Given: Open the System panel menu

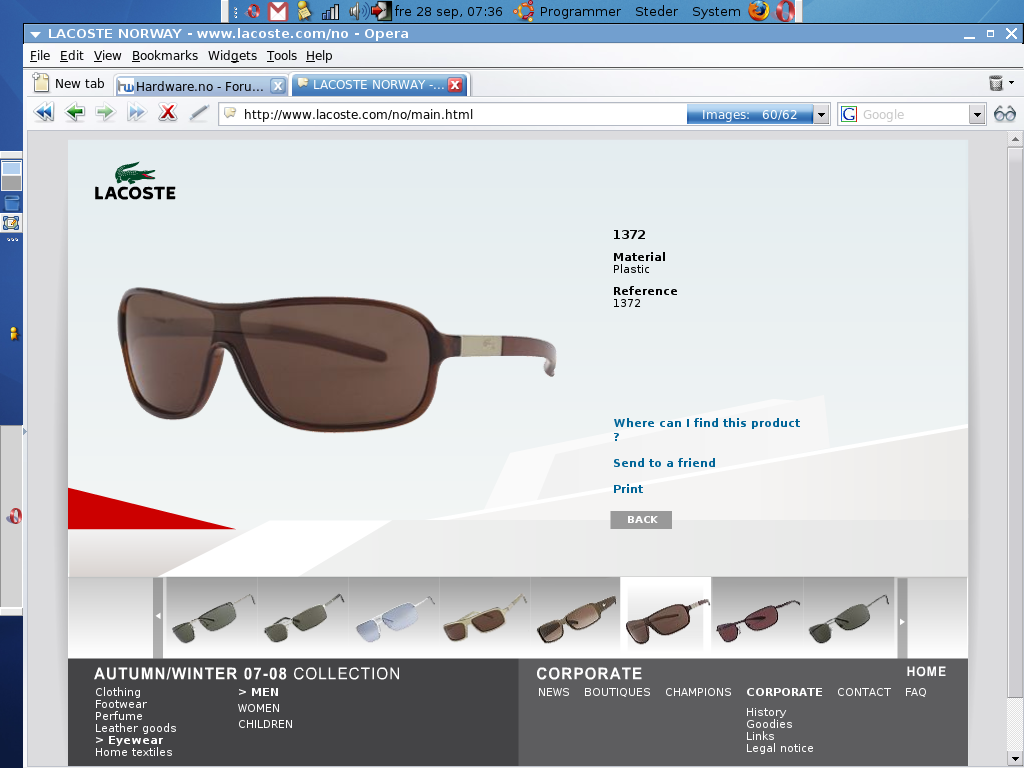Looking at the screenshot, I should pos(716,12).
